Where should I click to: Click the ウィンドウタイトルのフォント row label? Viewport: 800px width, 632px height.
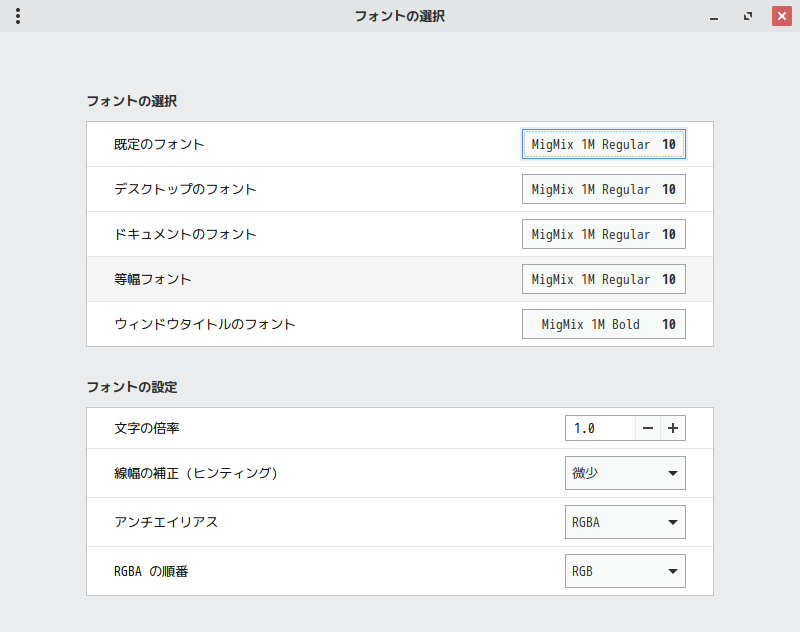pos(205,324)
